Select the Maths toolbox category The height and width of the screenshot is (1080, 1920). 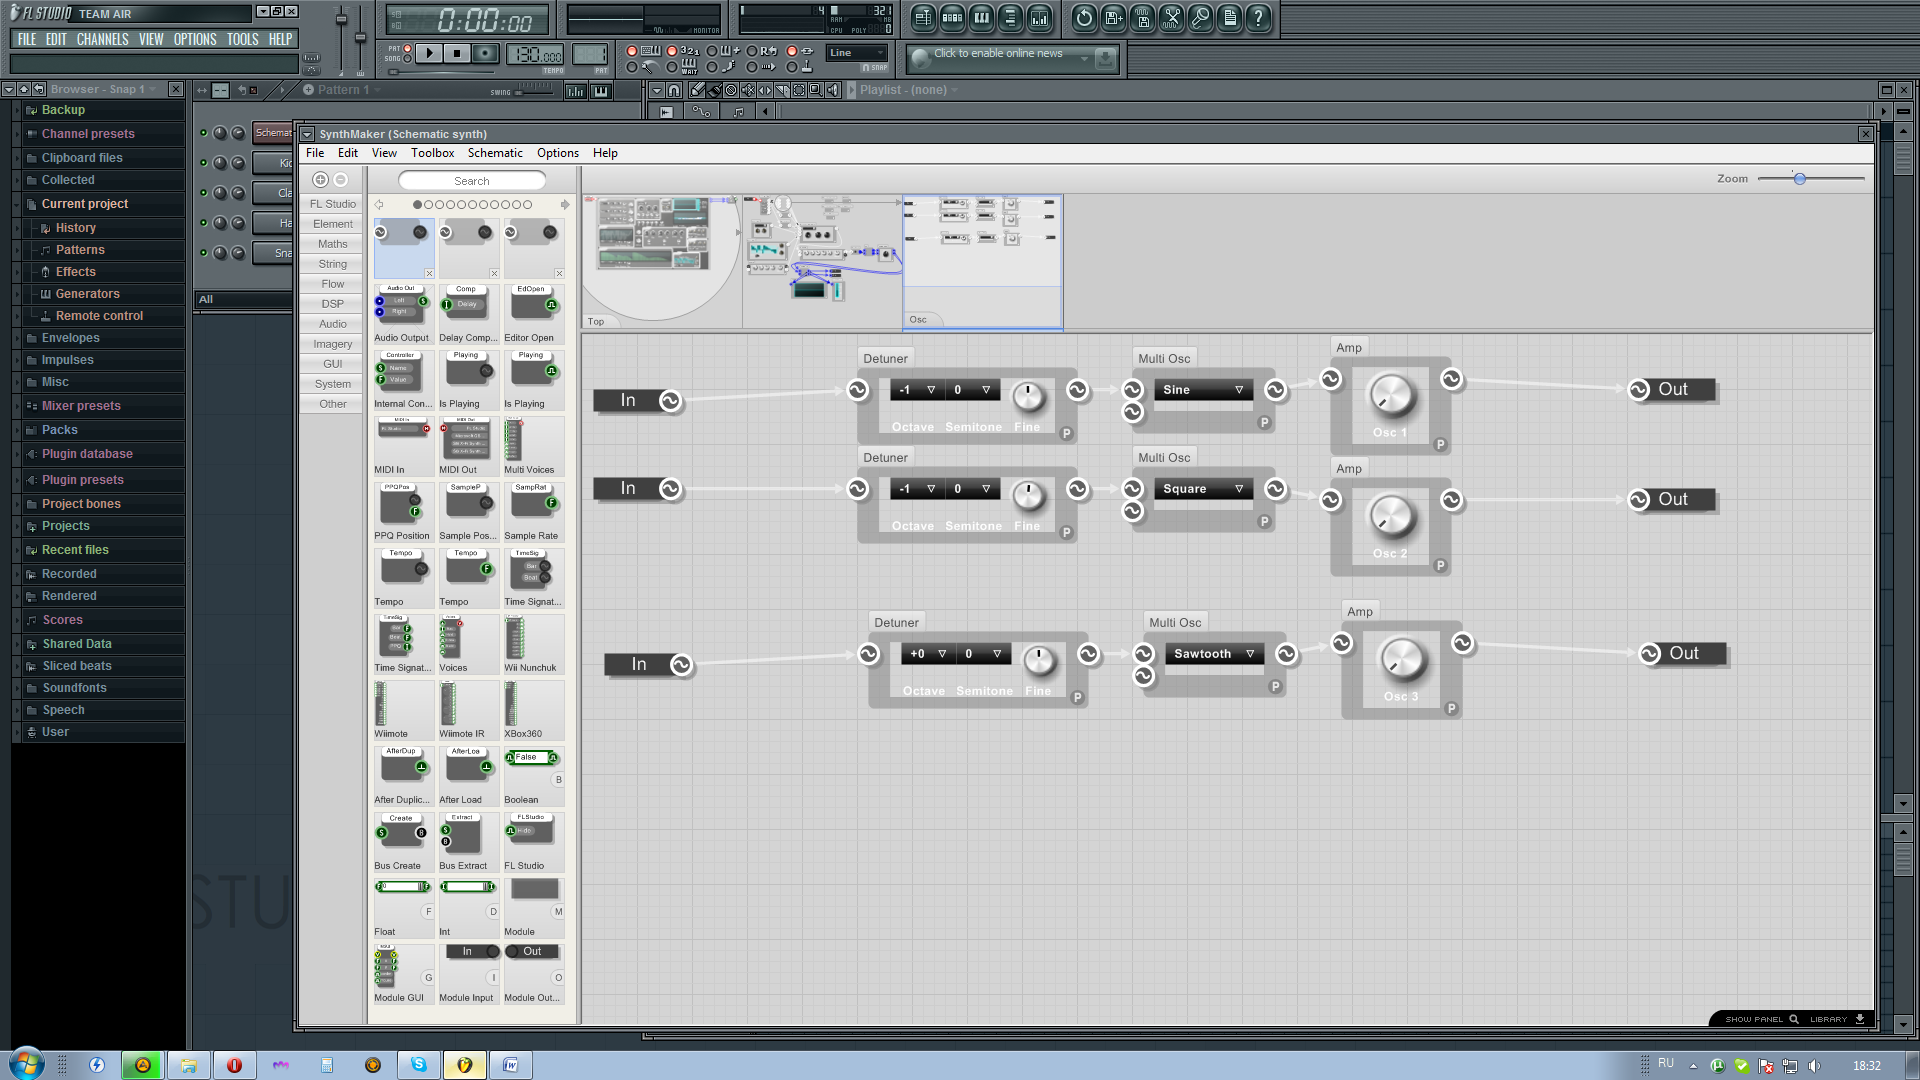(x=332, y=244)
